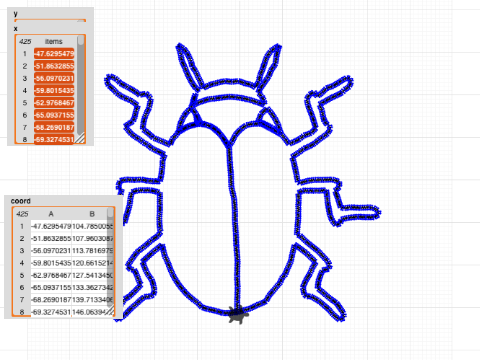The width and height of the screenshot is (480, 360).
Task: Select x list item -59.8015435
Action: (54, 91)
